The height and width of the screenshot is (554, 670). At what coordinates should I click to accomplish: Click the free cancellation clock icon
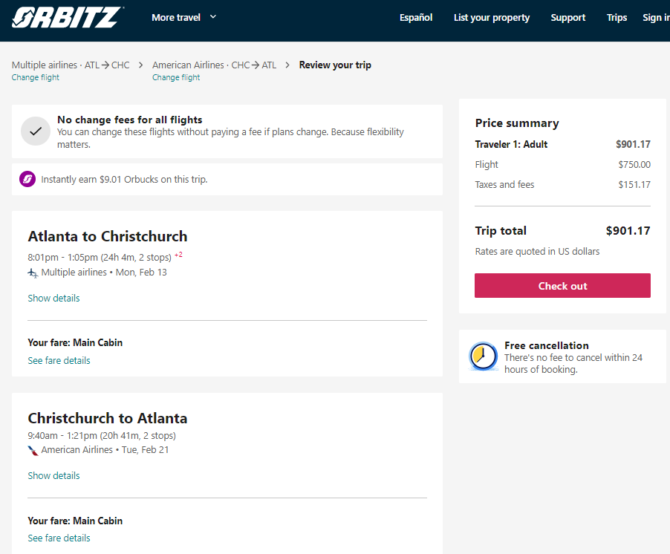tap(483, 355)
